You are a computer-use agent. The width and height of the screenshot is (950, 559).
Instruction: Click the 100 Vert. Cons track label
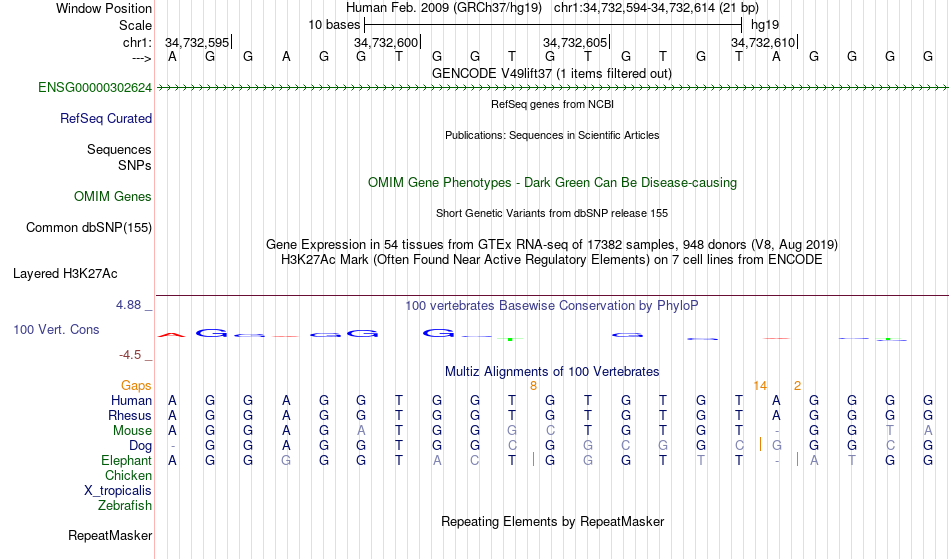pos(56,329)
